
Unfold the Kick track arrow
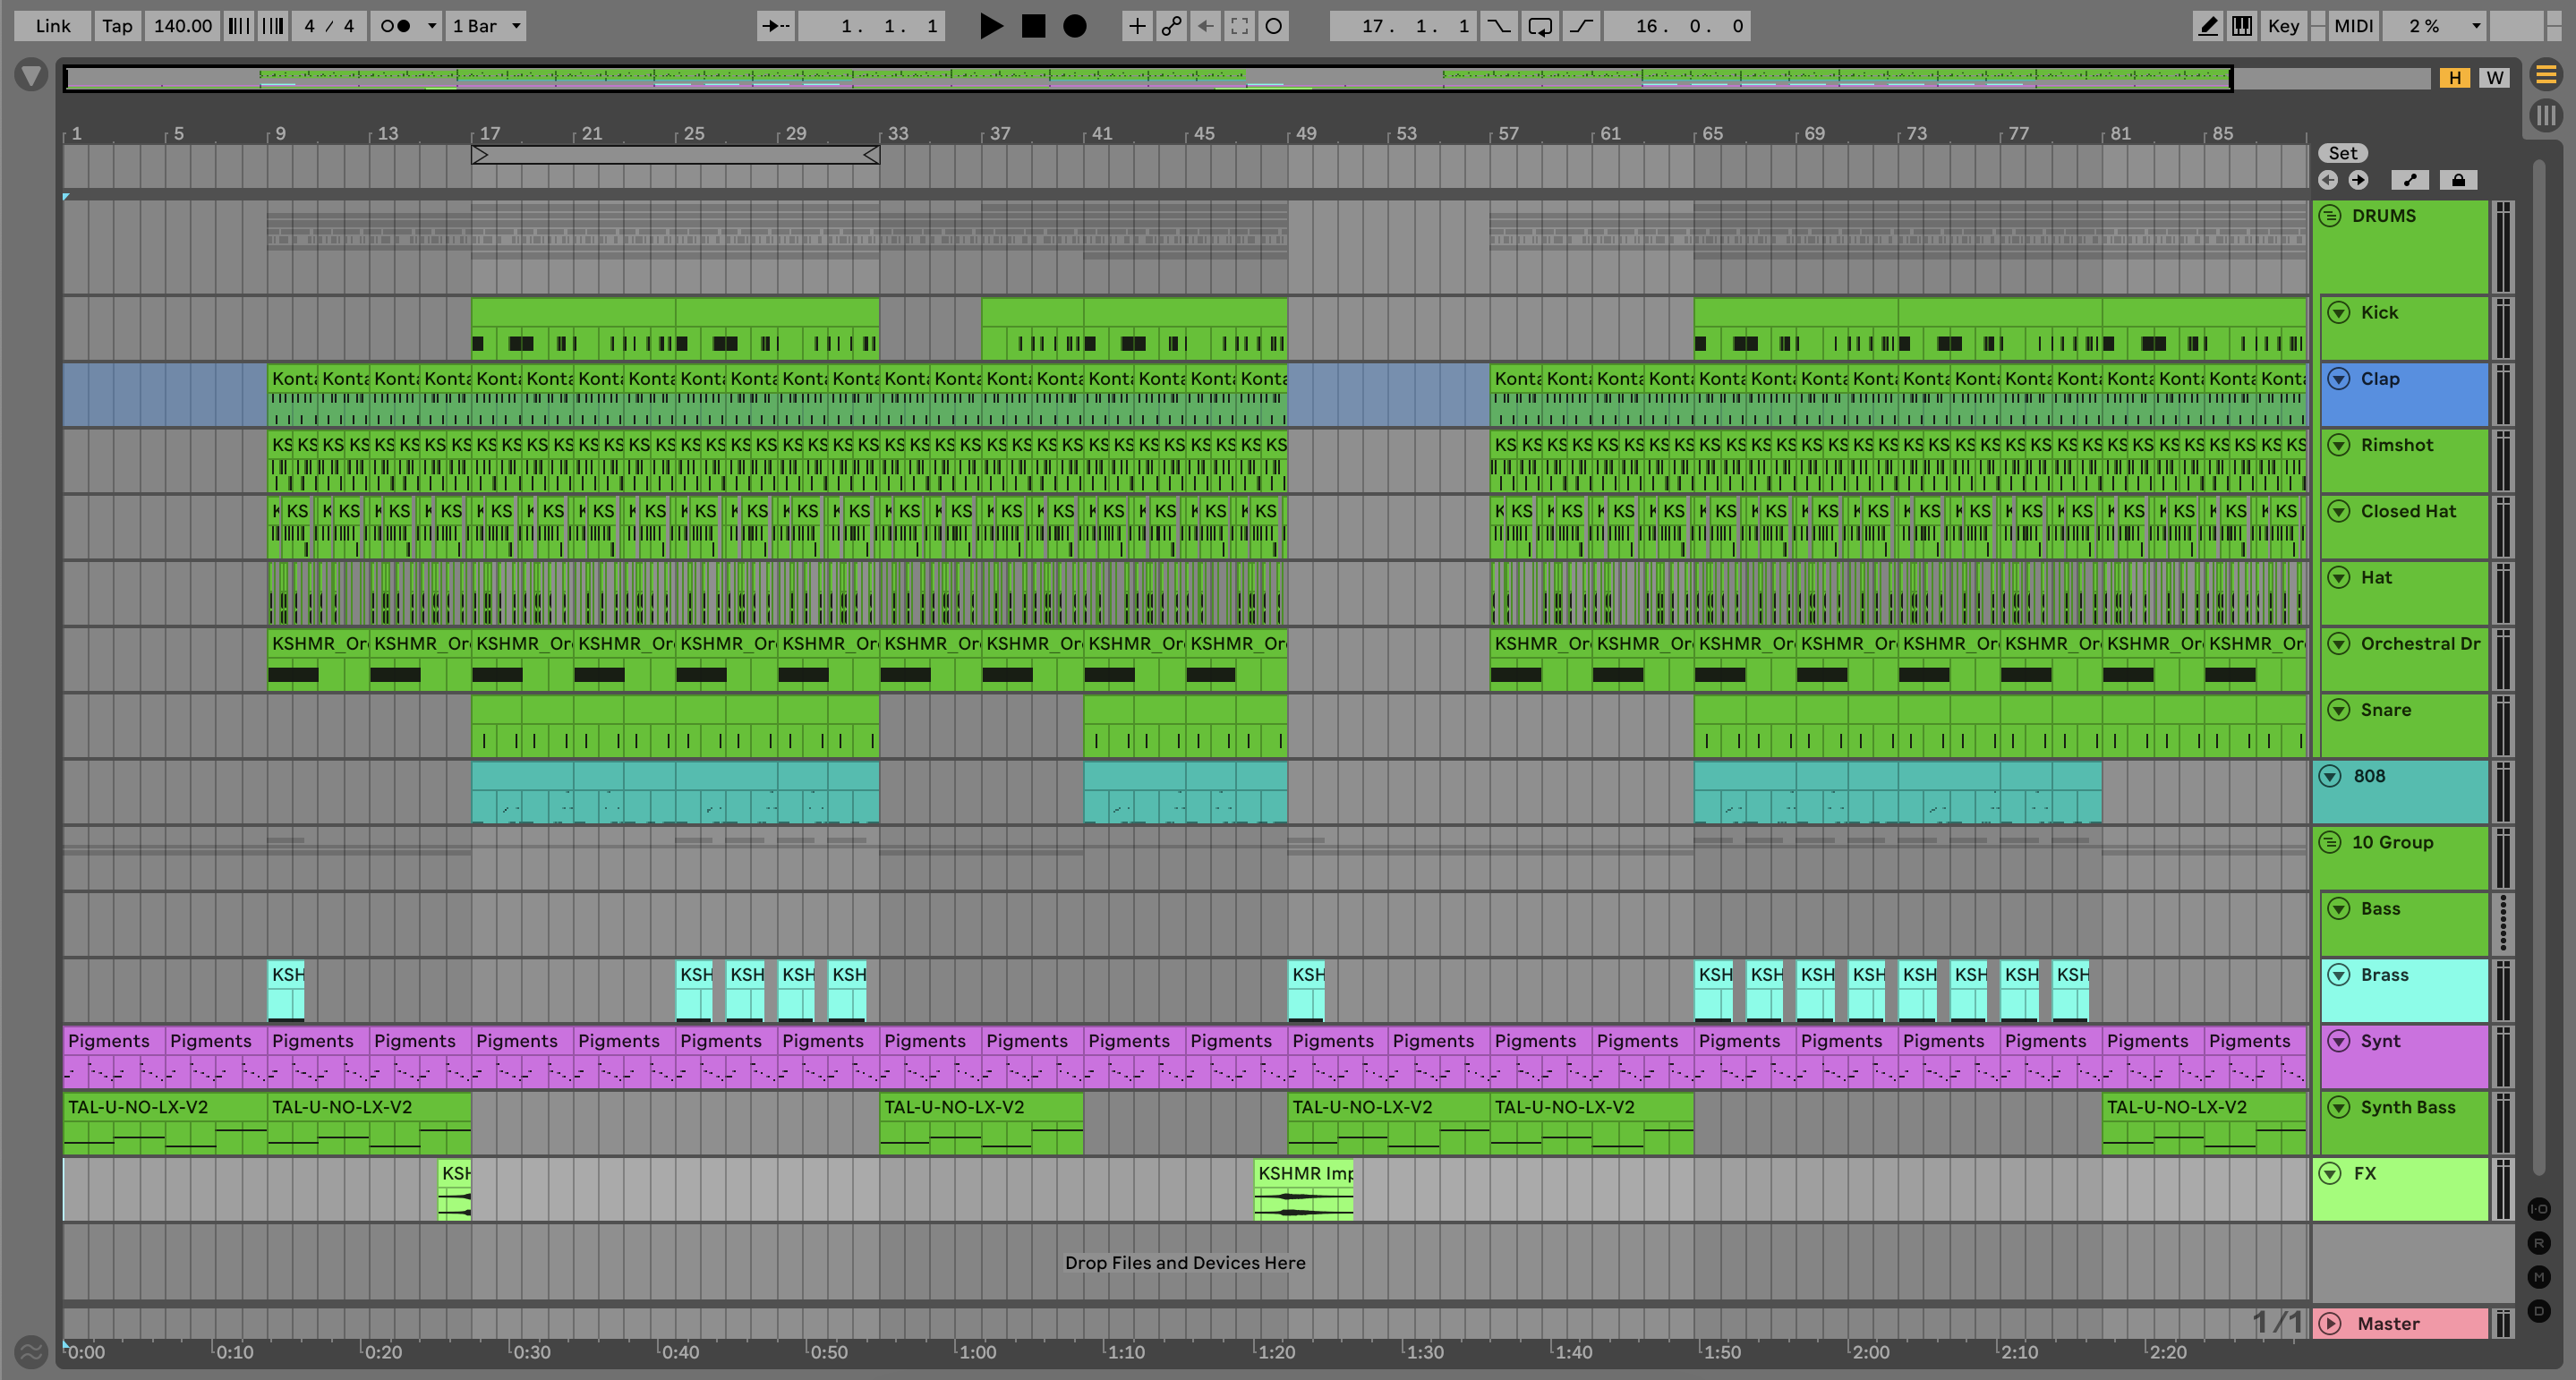(2338, 312)
